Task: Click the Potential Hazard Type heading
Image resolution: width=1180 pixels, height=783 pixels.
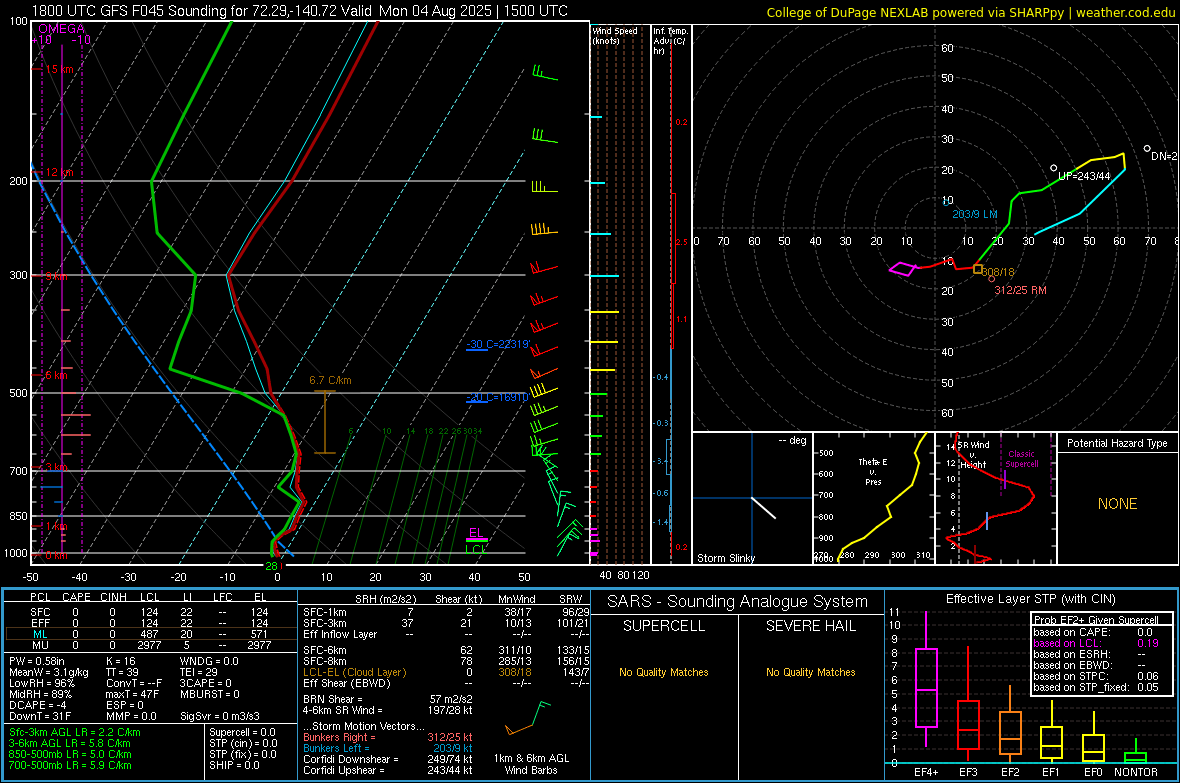Action: (1117, 443)
